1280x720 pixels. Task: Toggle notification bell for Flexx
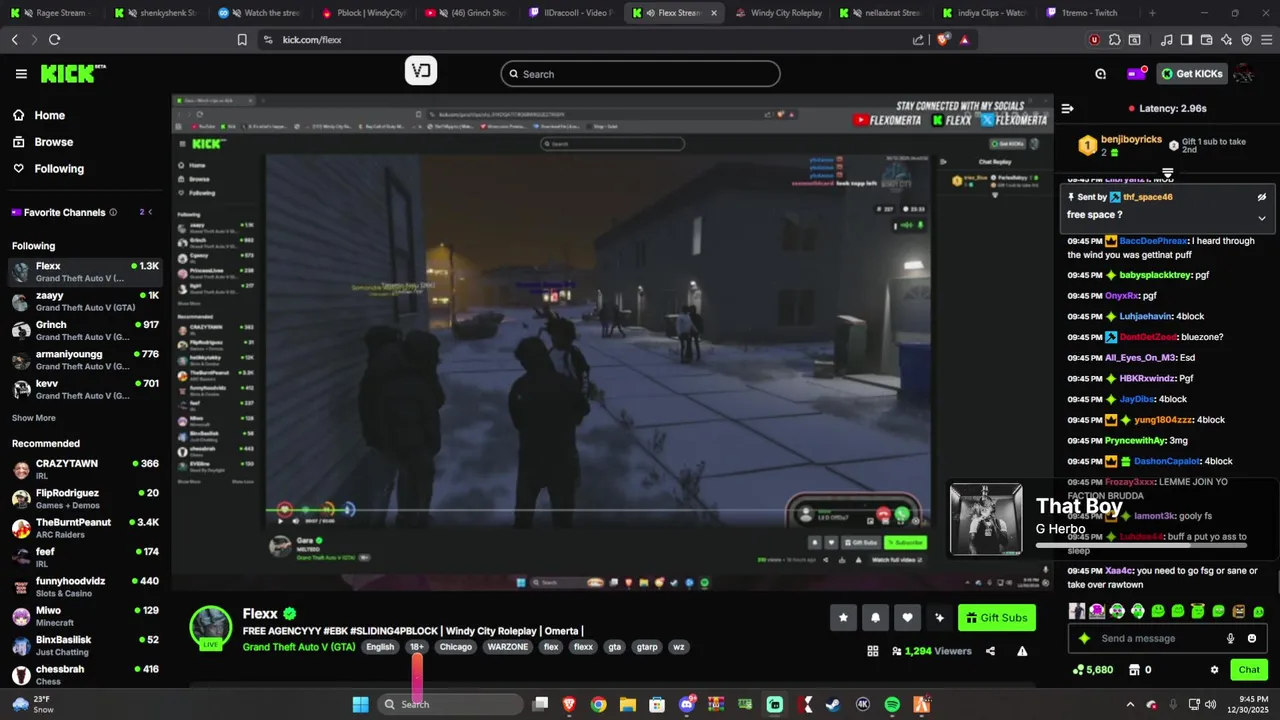[x=875, y=618]
